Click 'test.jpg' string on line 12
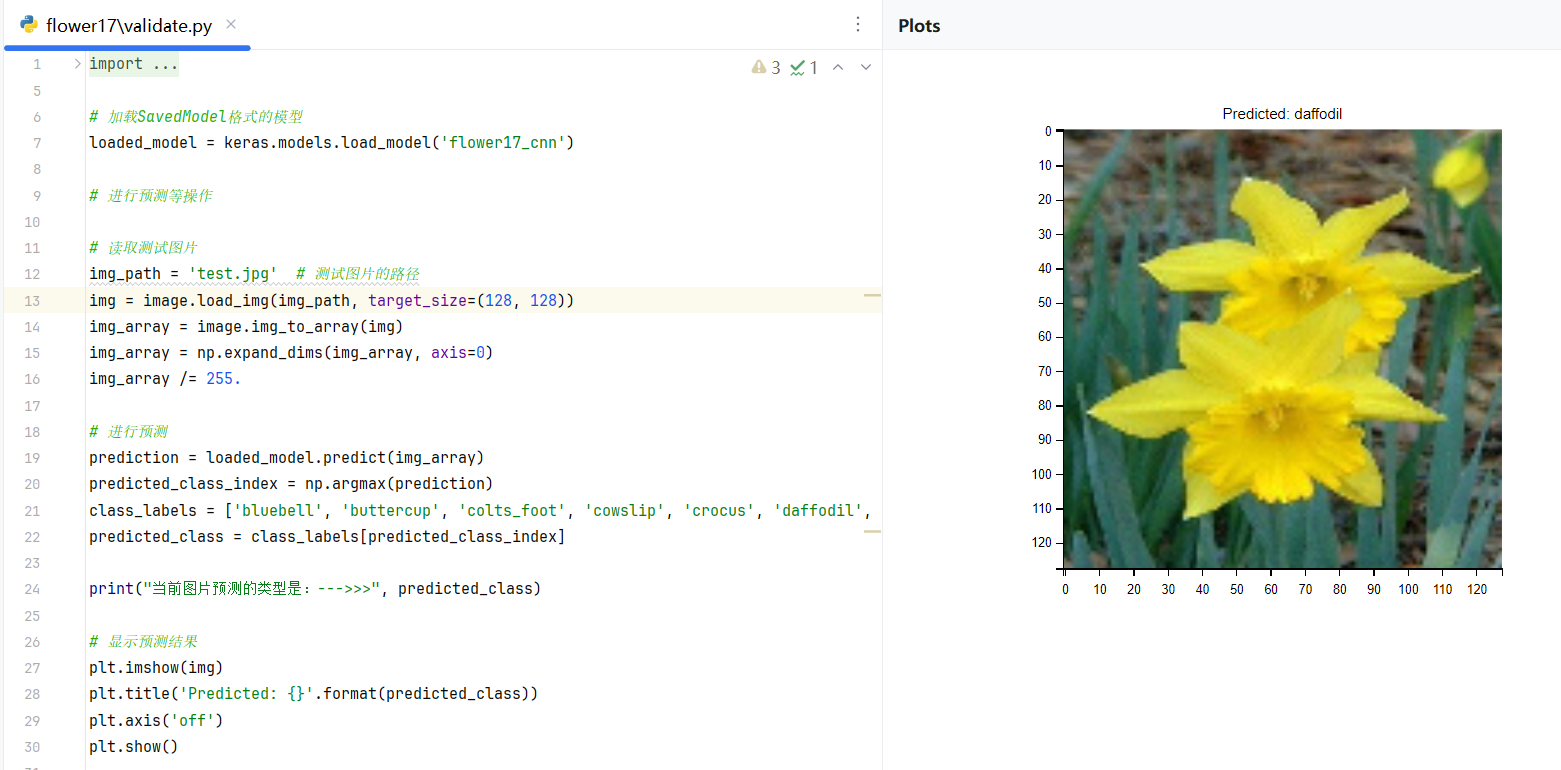 pyautogui.click(x=233, y=274)
